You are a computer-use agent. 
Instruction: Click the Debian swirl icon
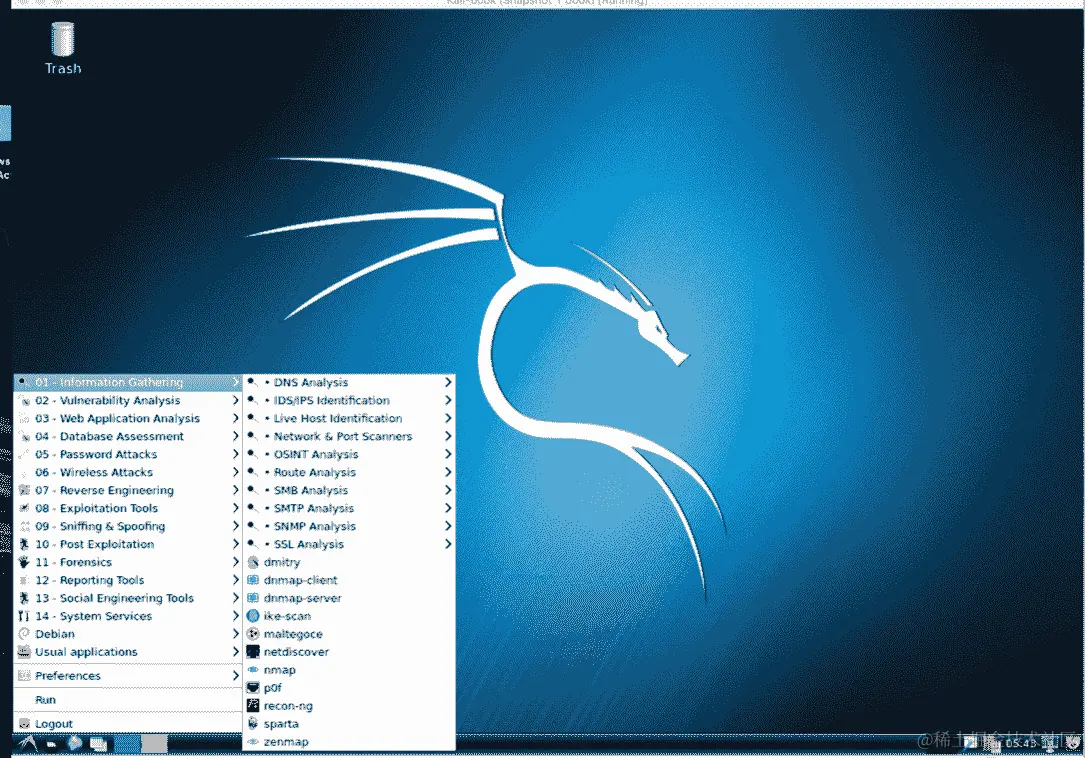coord(24,634)
